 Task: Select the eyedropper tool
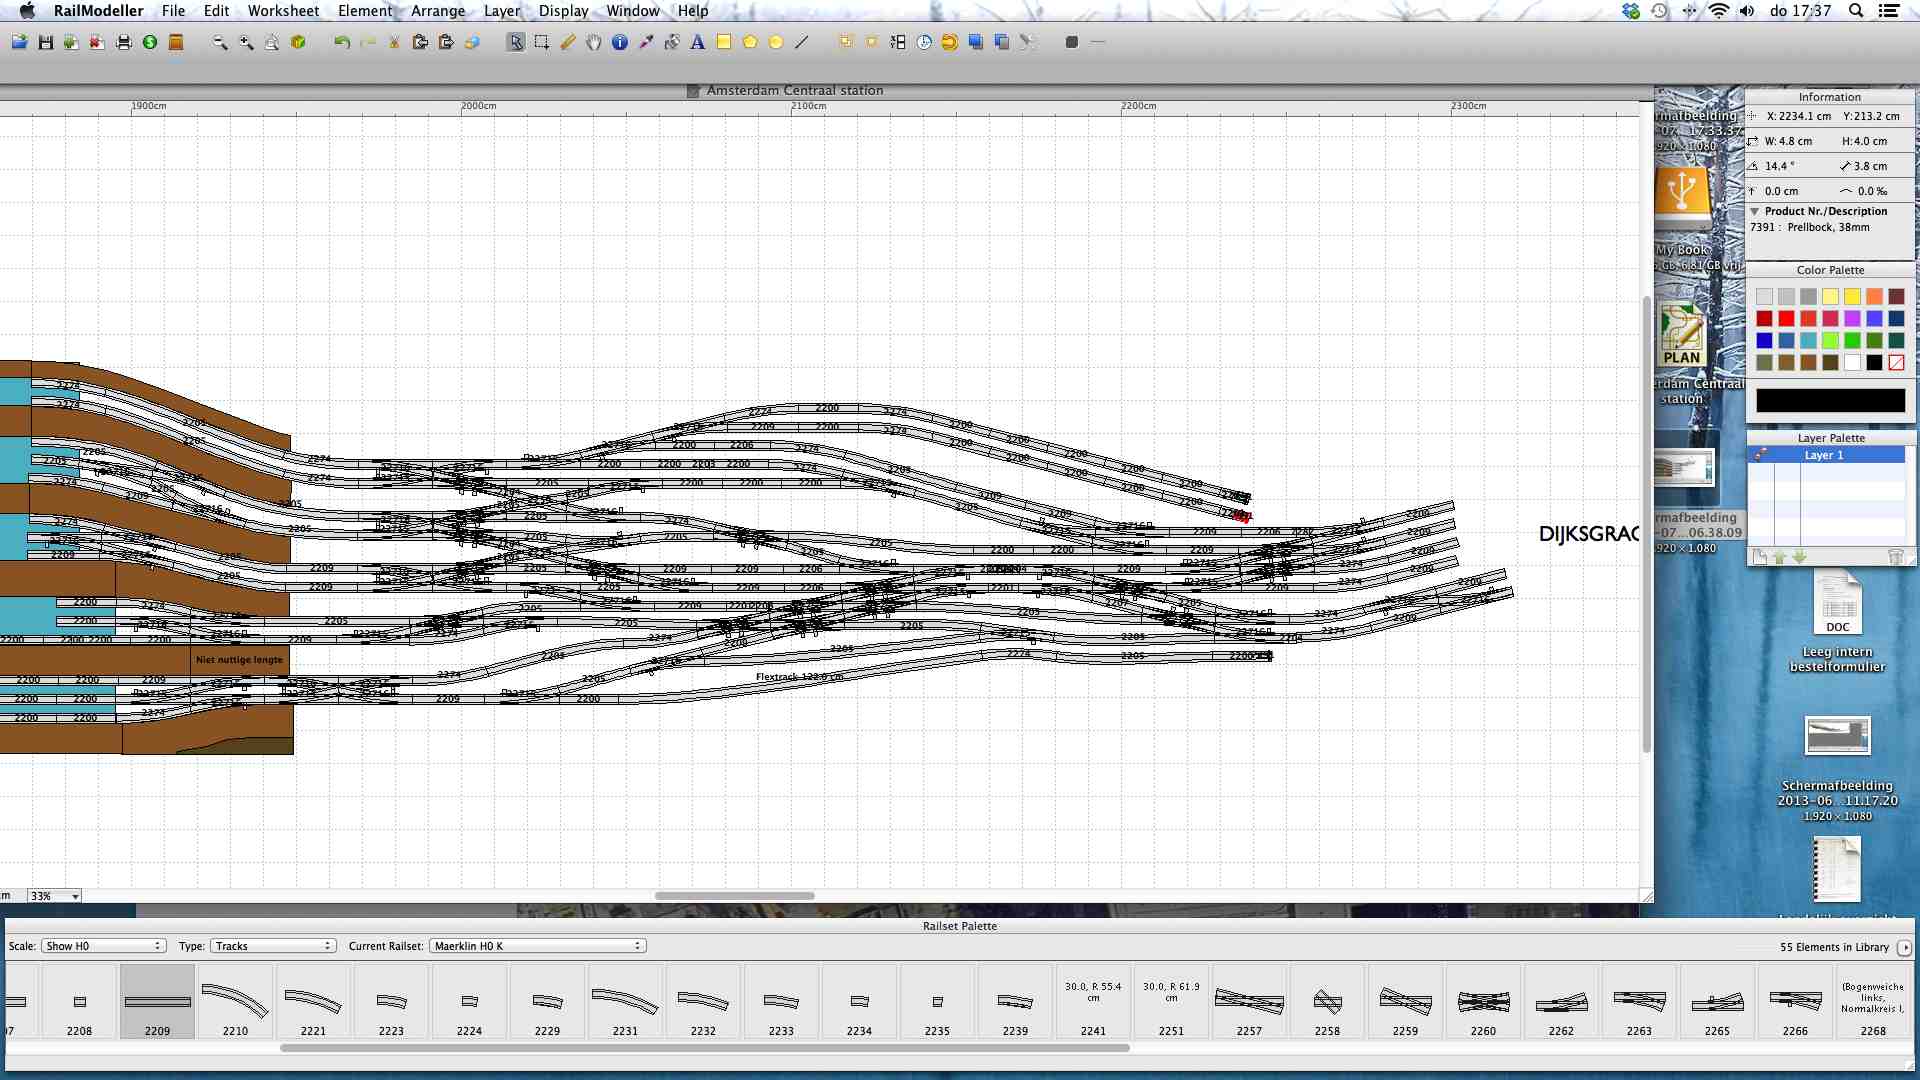point(646,42)
